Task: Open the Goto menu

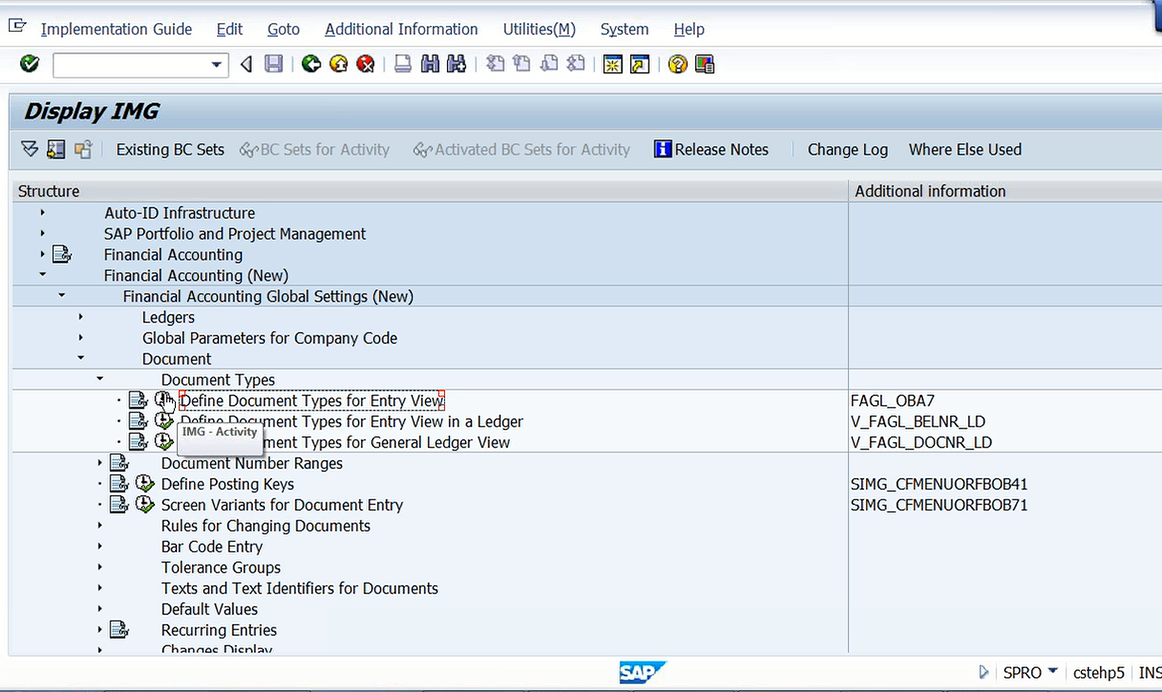Action: 283,29
